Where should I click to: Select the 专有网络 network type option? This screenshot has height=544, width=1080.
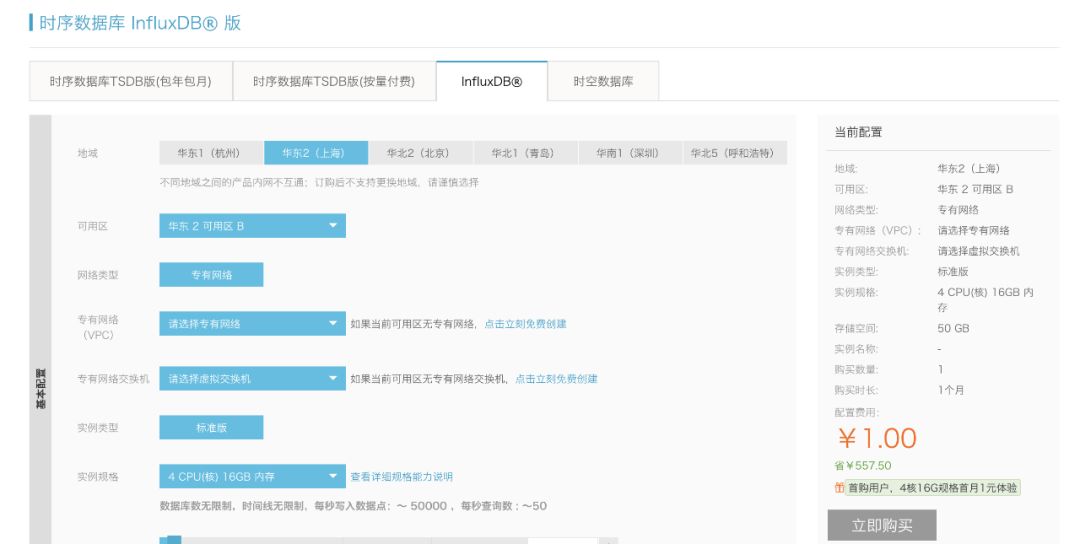point(211,275)
